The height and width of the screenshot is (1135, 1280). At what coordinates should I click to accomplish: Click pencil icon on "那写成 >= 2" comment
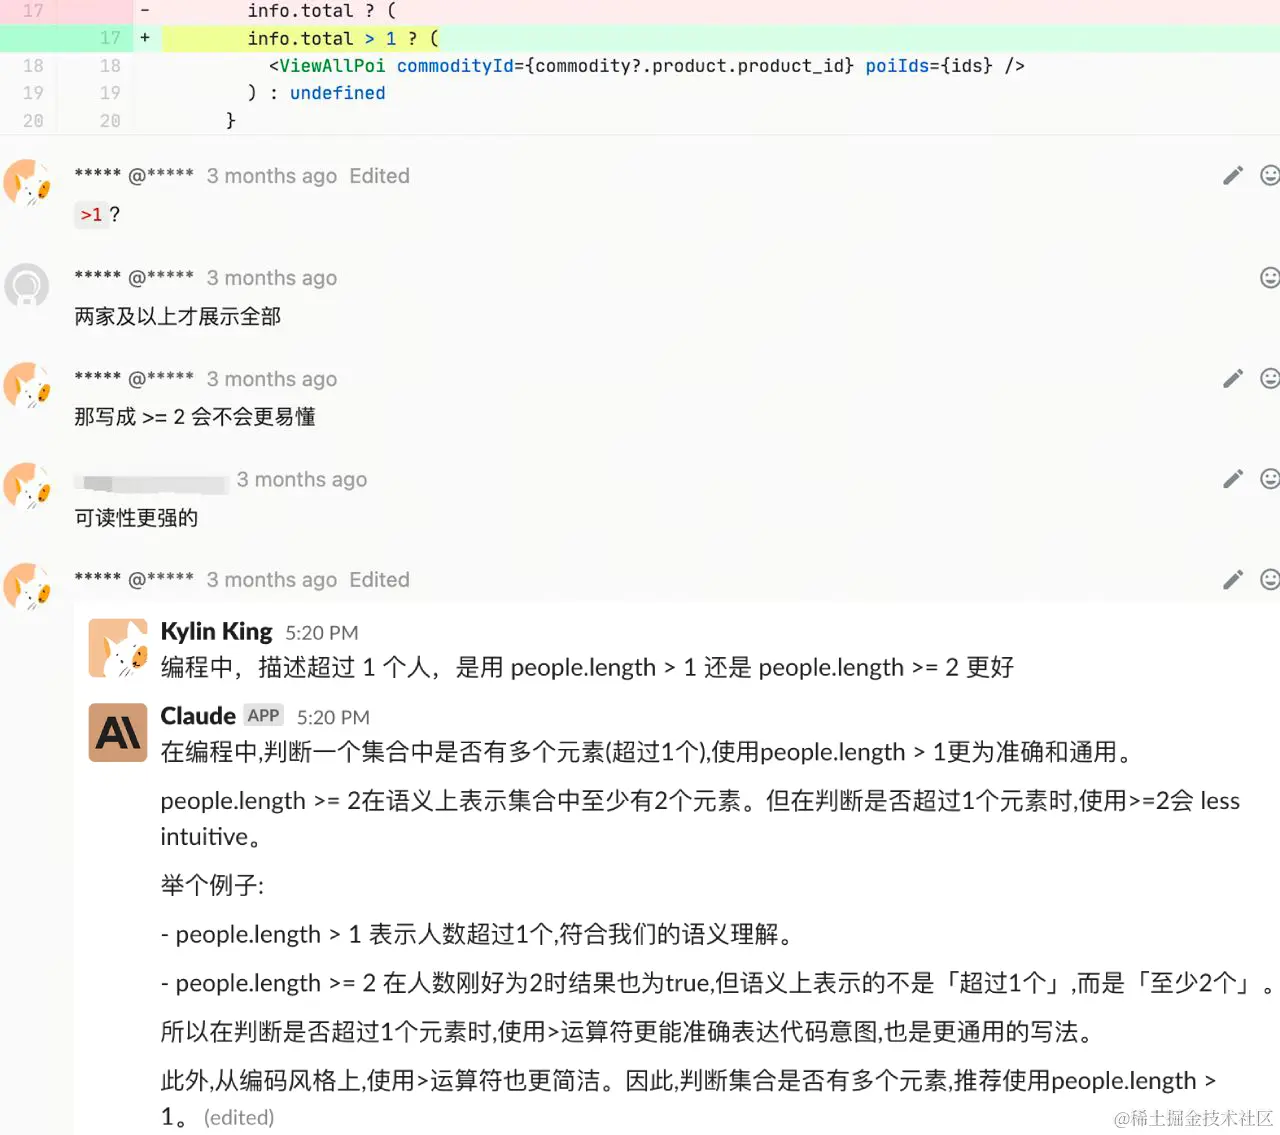point(1233,379)
